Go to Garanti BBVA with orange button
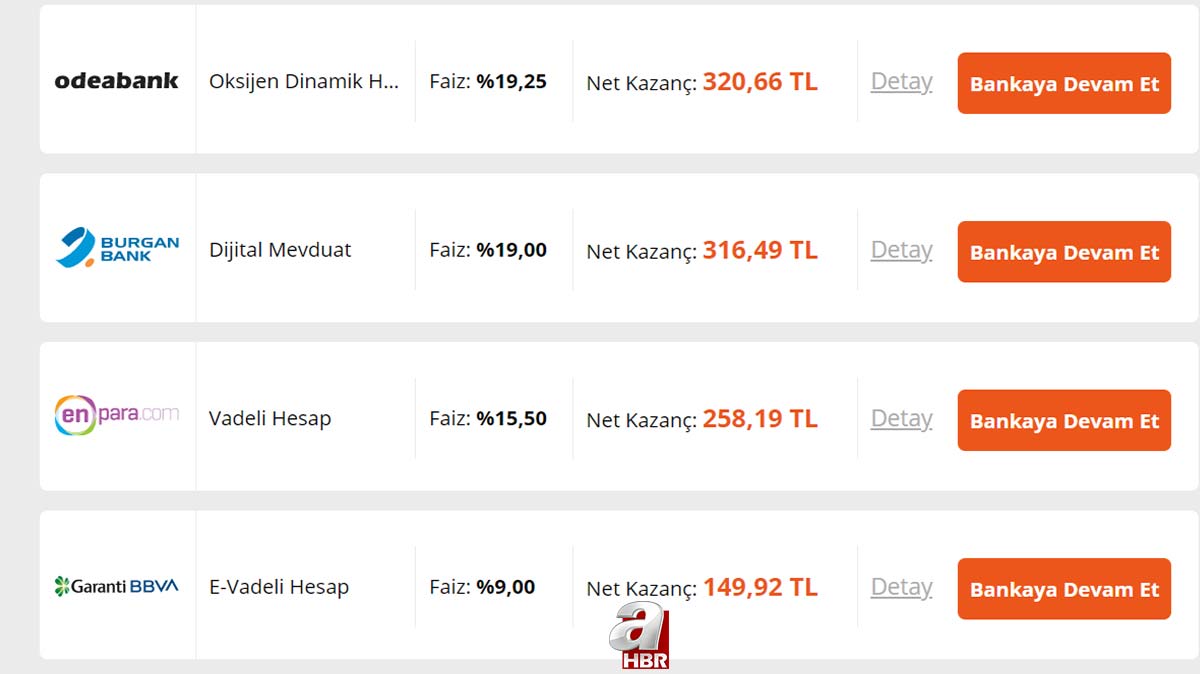Screen dimensions: 1200x674 1064,589
